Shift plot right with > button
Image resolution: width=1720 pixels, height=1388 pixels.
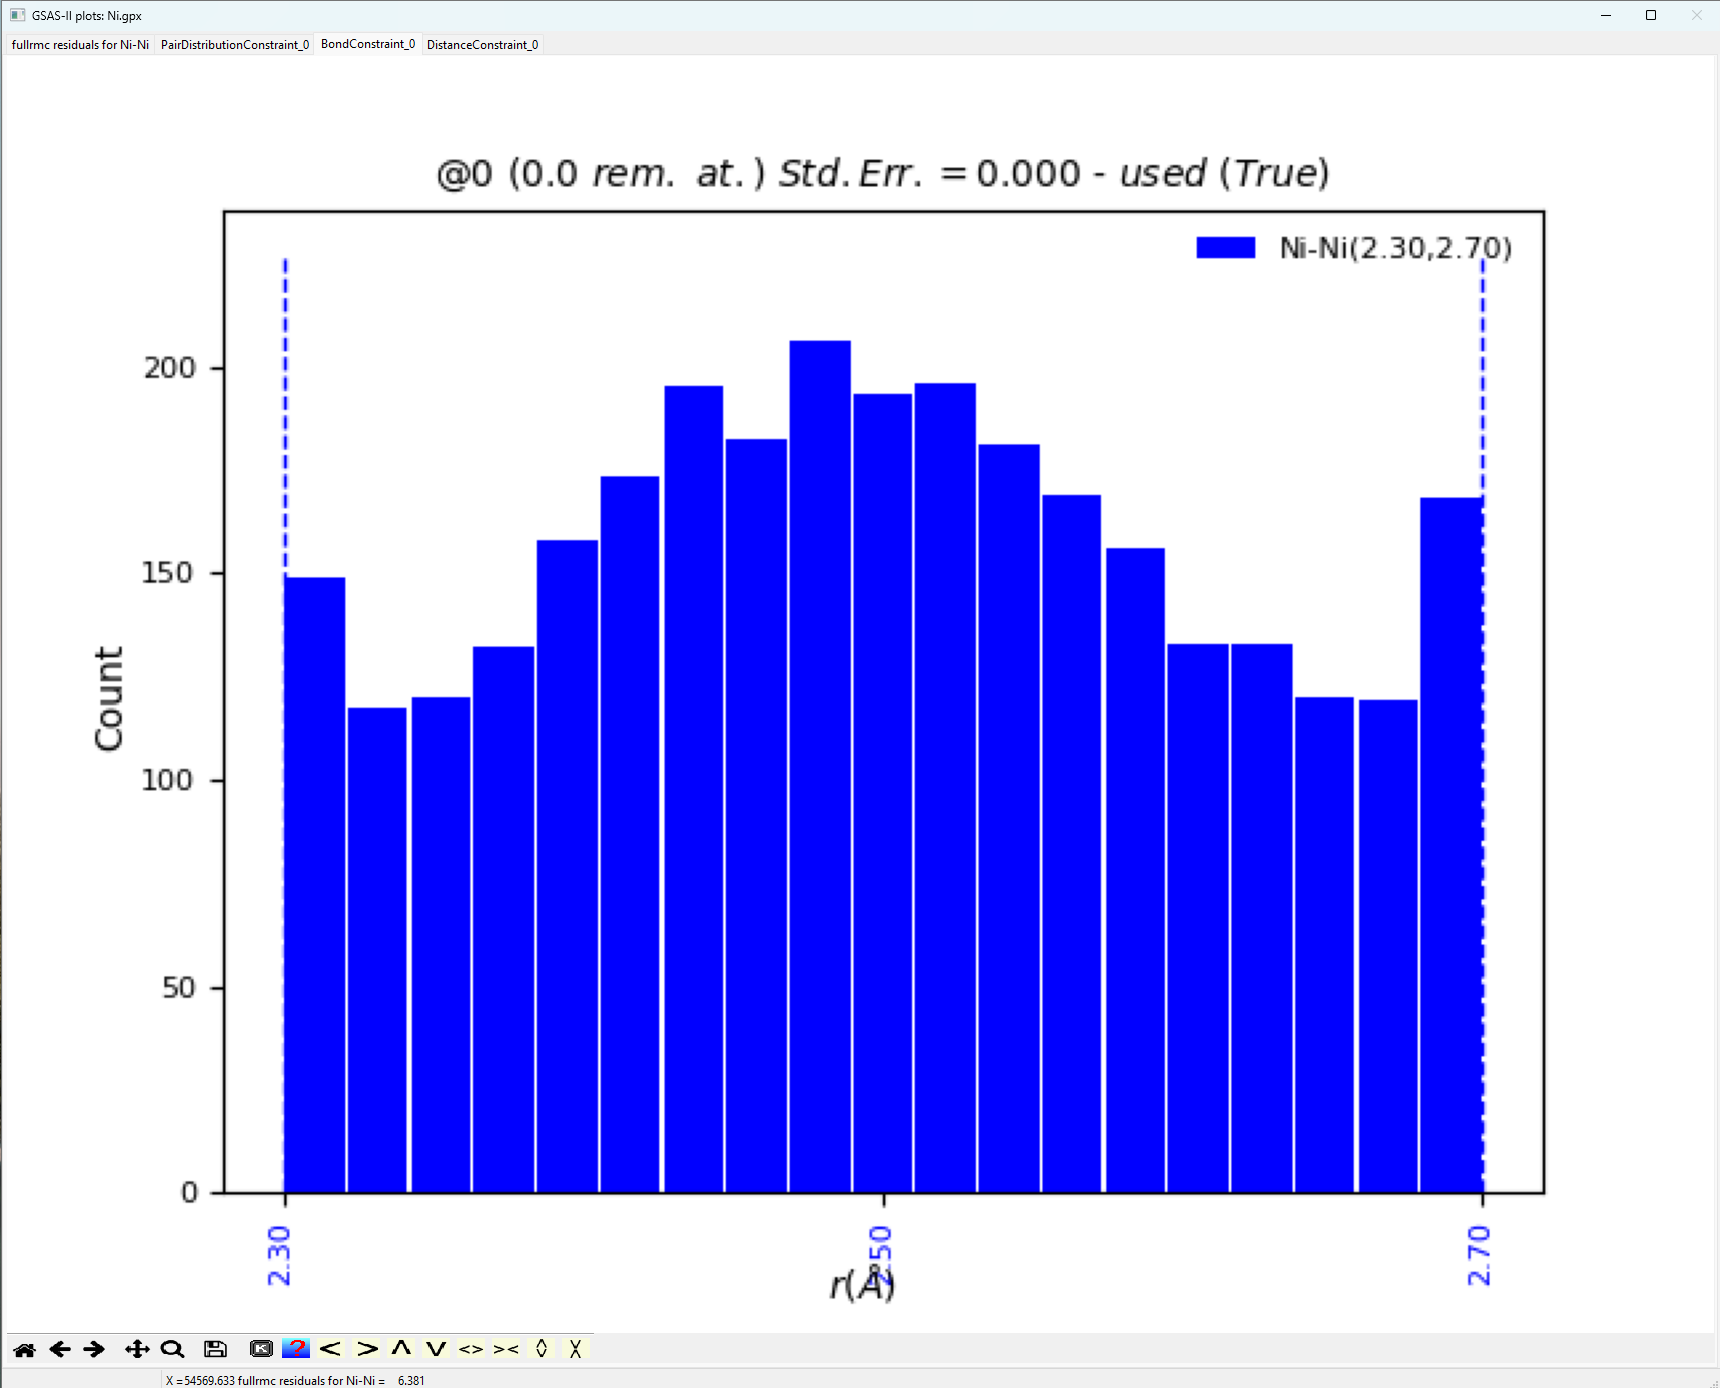pyautogui.click(x=367, y=1349)
